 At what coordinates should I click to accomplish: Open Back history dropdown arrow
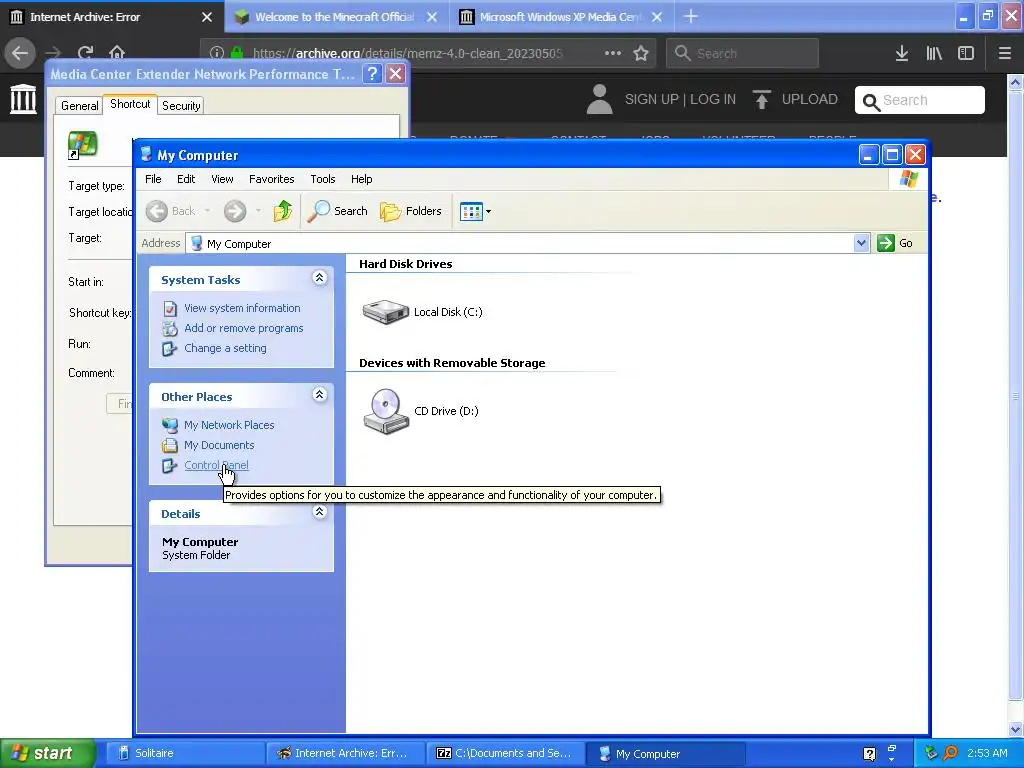tap(207, 211)
